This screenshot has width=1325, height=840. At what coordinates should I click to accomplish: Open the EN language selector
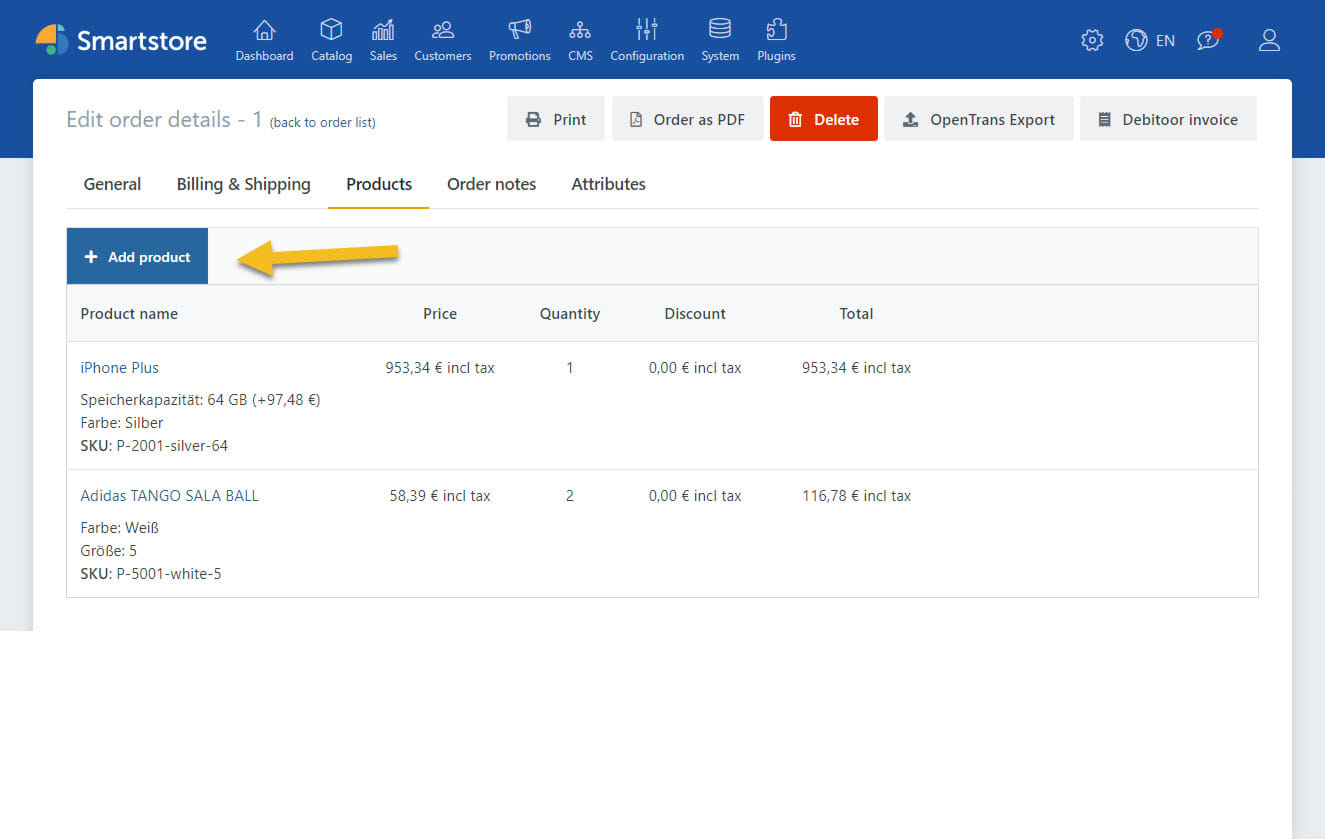(1150, 40)
